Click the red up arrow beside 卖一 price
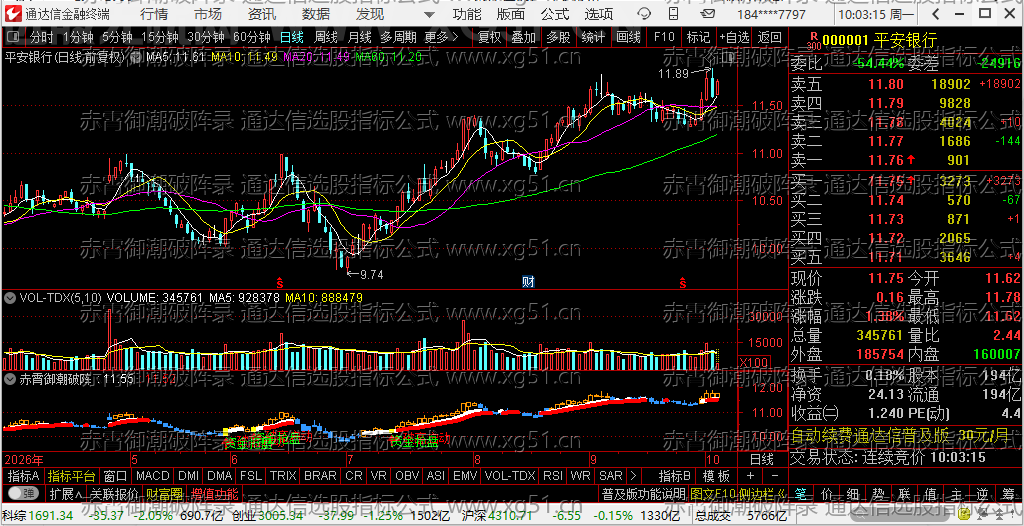 pyautogui.click(x=910, y=159)
